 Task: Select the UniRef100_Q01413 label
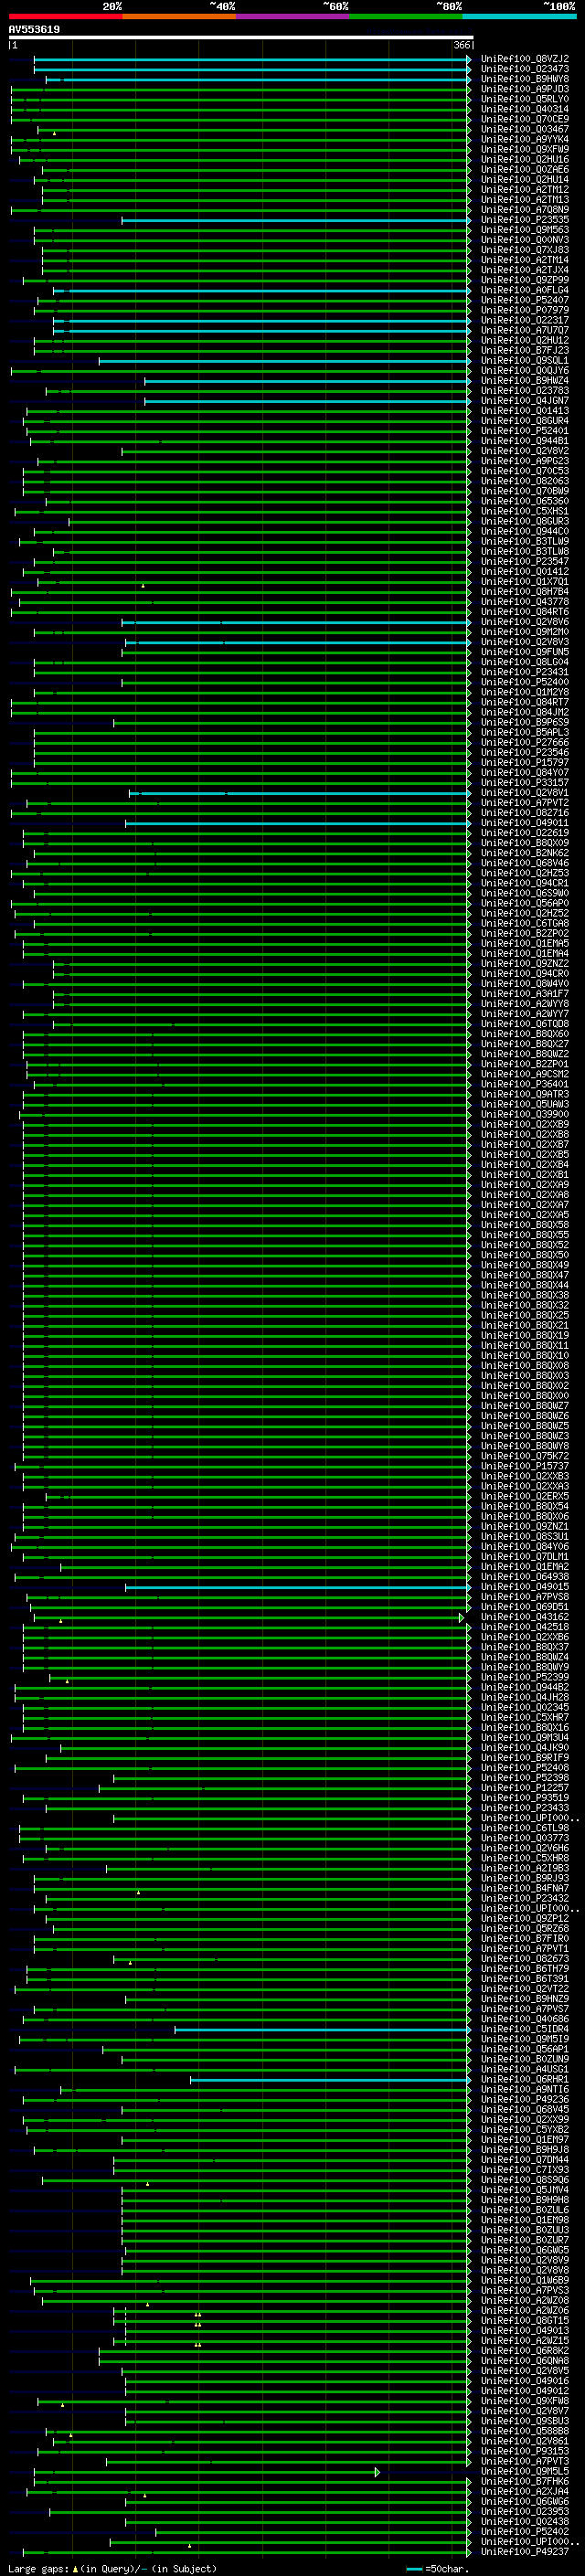[524, 411]
